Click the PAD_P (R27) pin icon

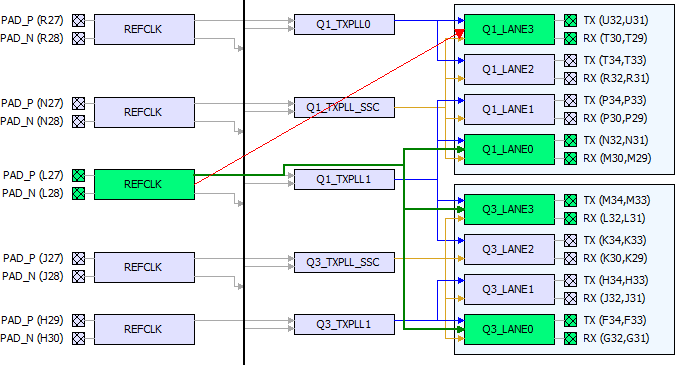[78, 20]
